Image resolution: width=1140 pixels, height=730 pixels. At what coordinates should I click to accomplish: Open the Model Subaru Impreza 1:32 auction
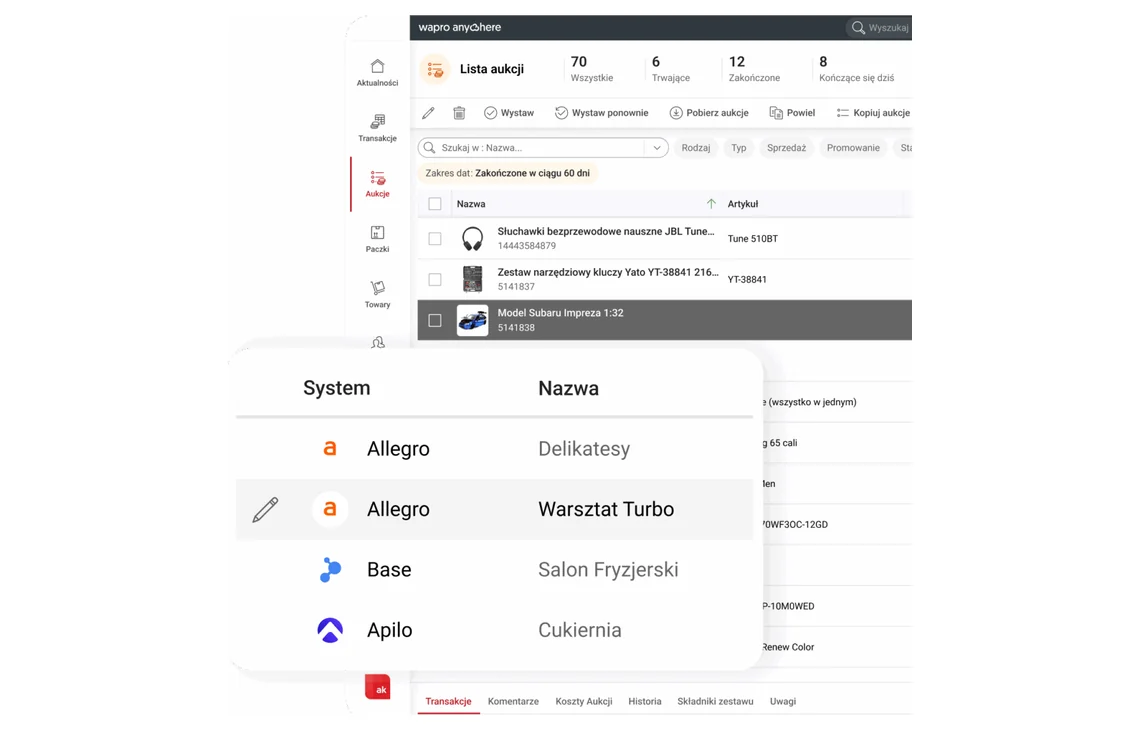(560, 313)
